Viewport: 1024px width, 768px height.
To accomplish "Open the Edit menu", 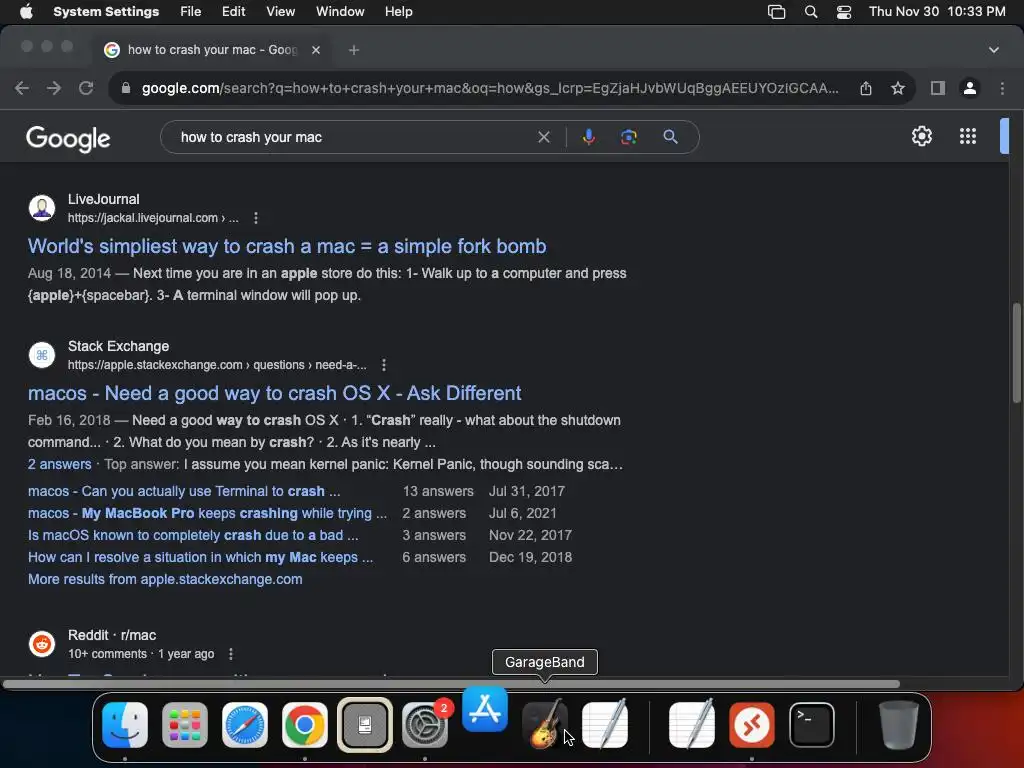I will pos(233,12).
